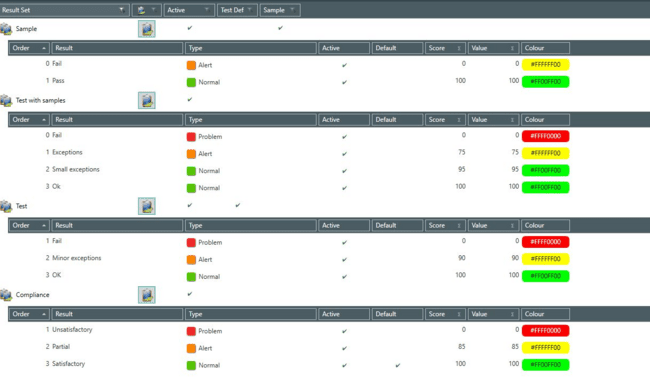This screenshot has height=391, width=650.
Task: Click the Test with samples group icon
Action: (x=6, y=101)
